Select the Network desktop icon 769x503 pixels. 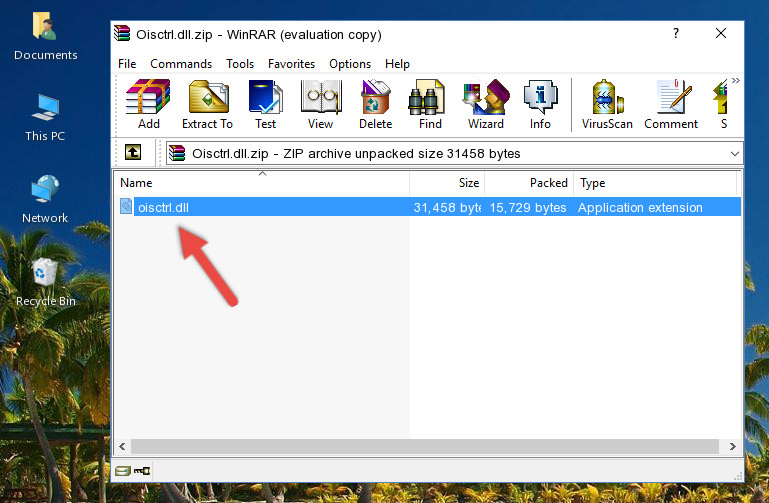pos(45,199)
